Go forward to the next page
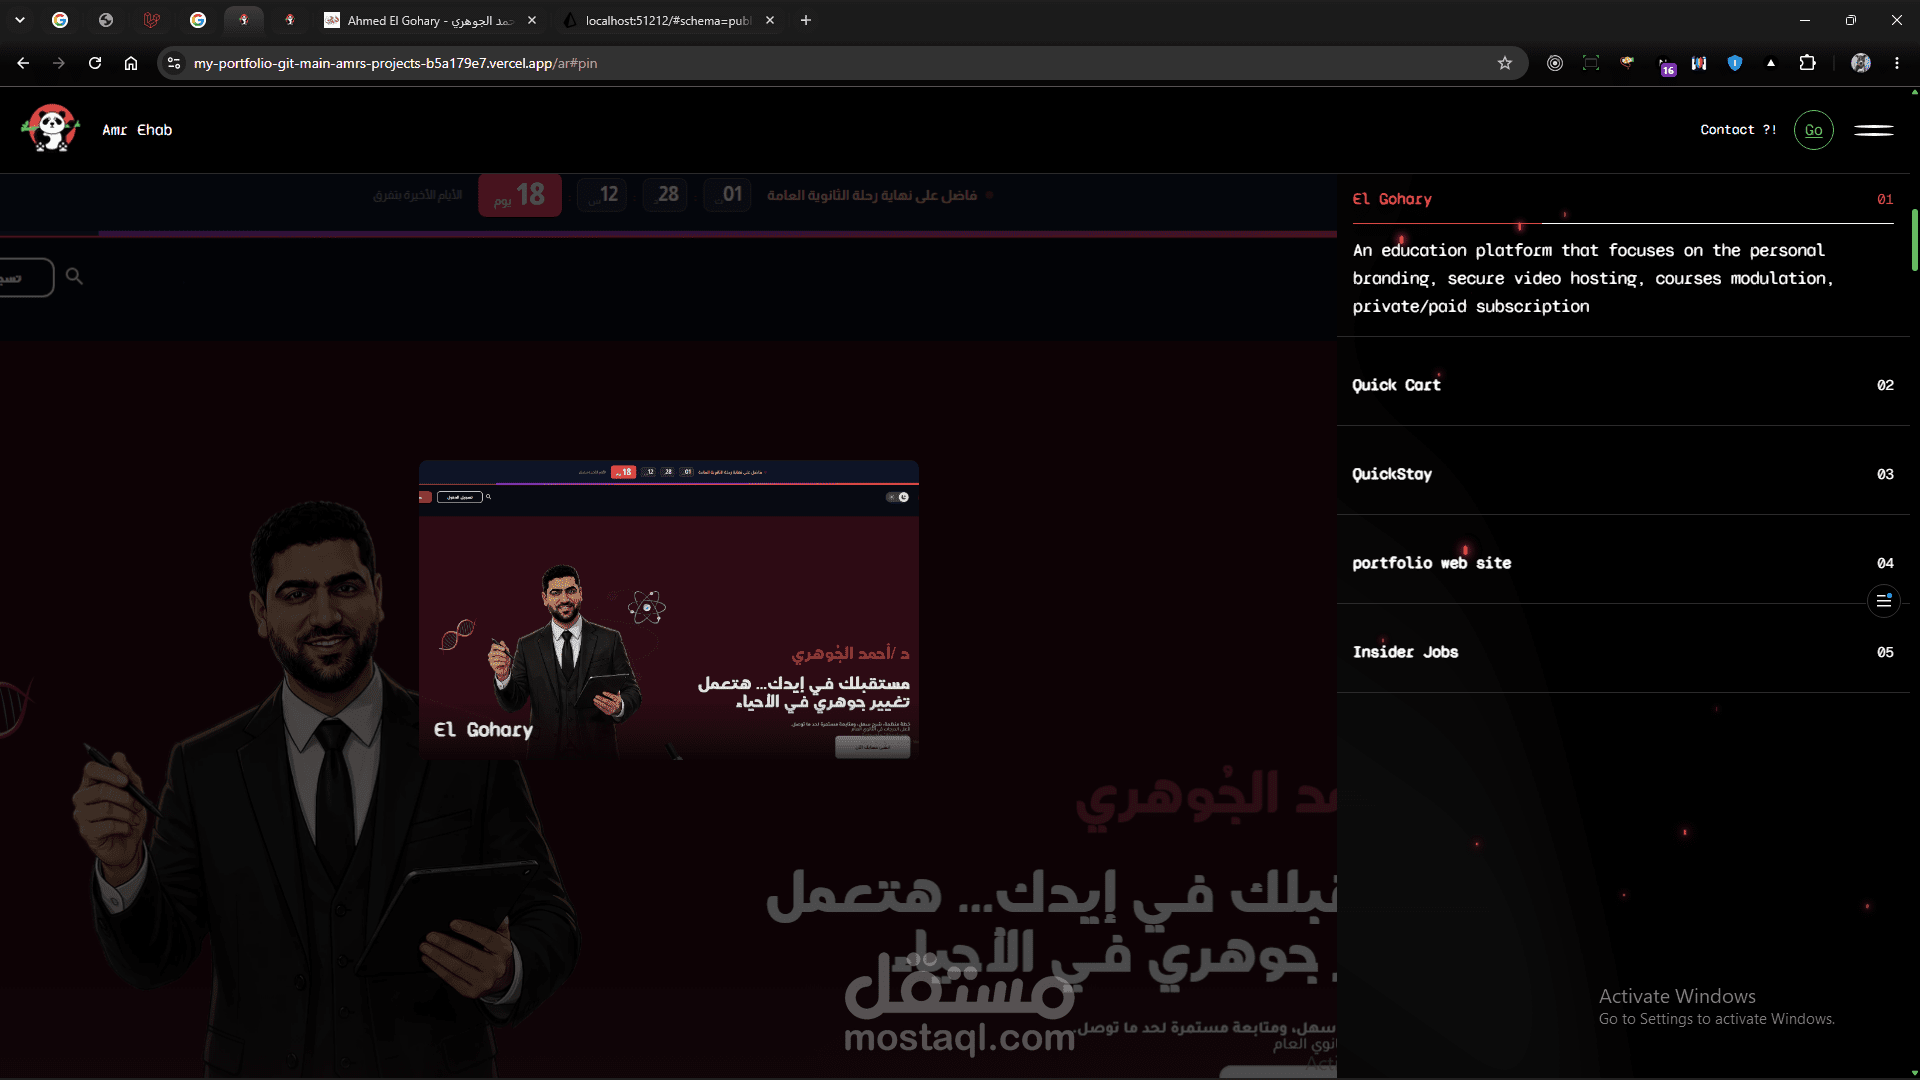 tap(59, 63)
